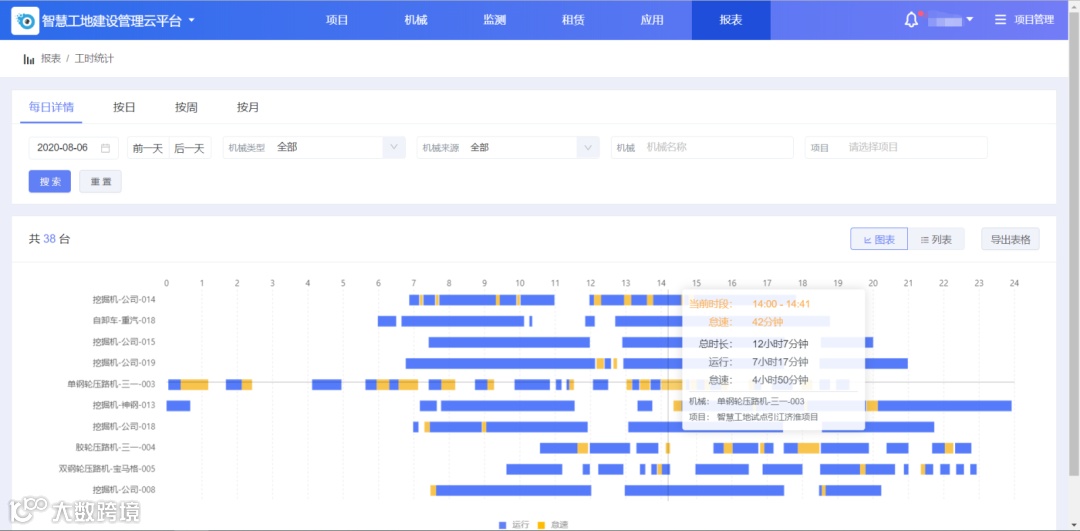1080x531 pixels.
Task: Click the 重置 button
Action: [x=101, y=182]
